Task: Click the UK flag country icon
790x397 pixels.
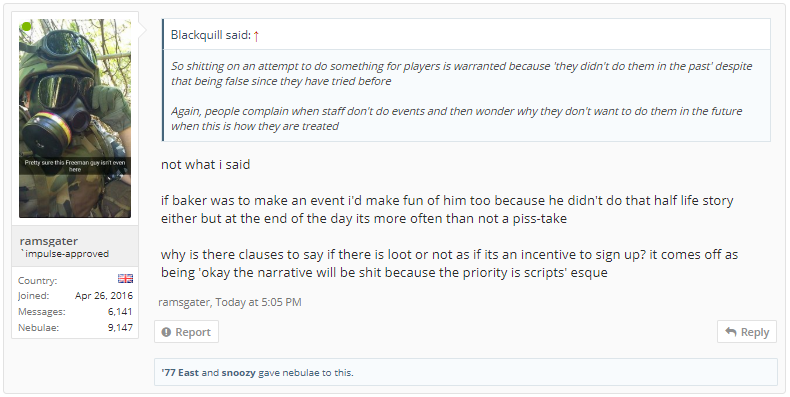Action: 125,279
